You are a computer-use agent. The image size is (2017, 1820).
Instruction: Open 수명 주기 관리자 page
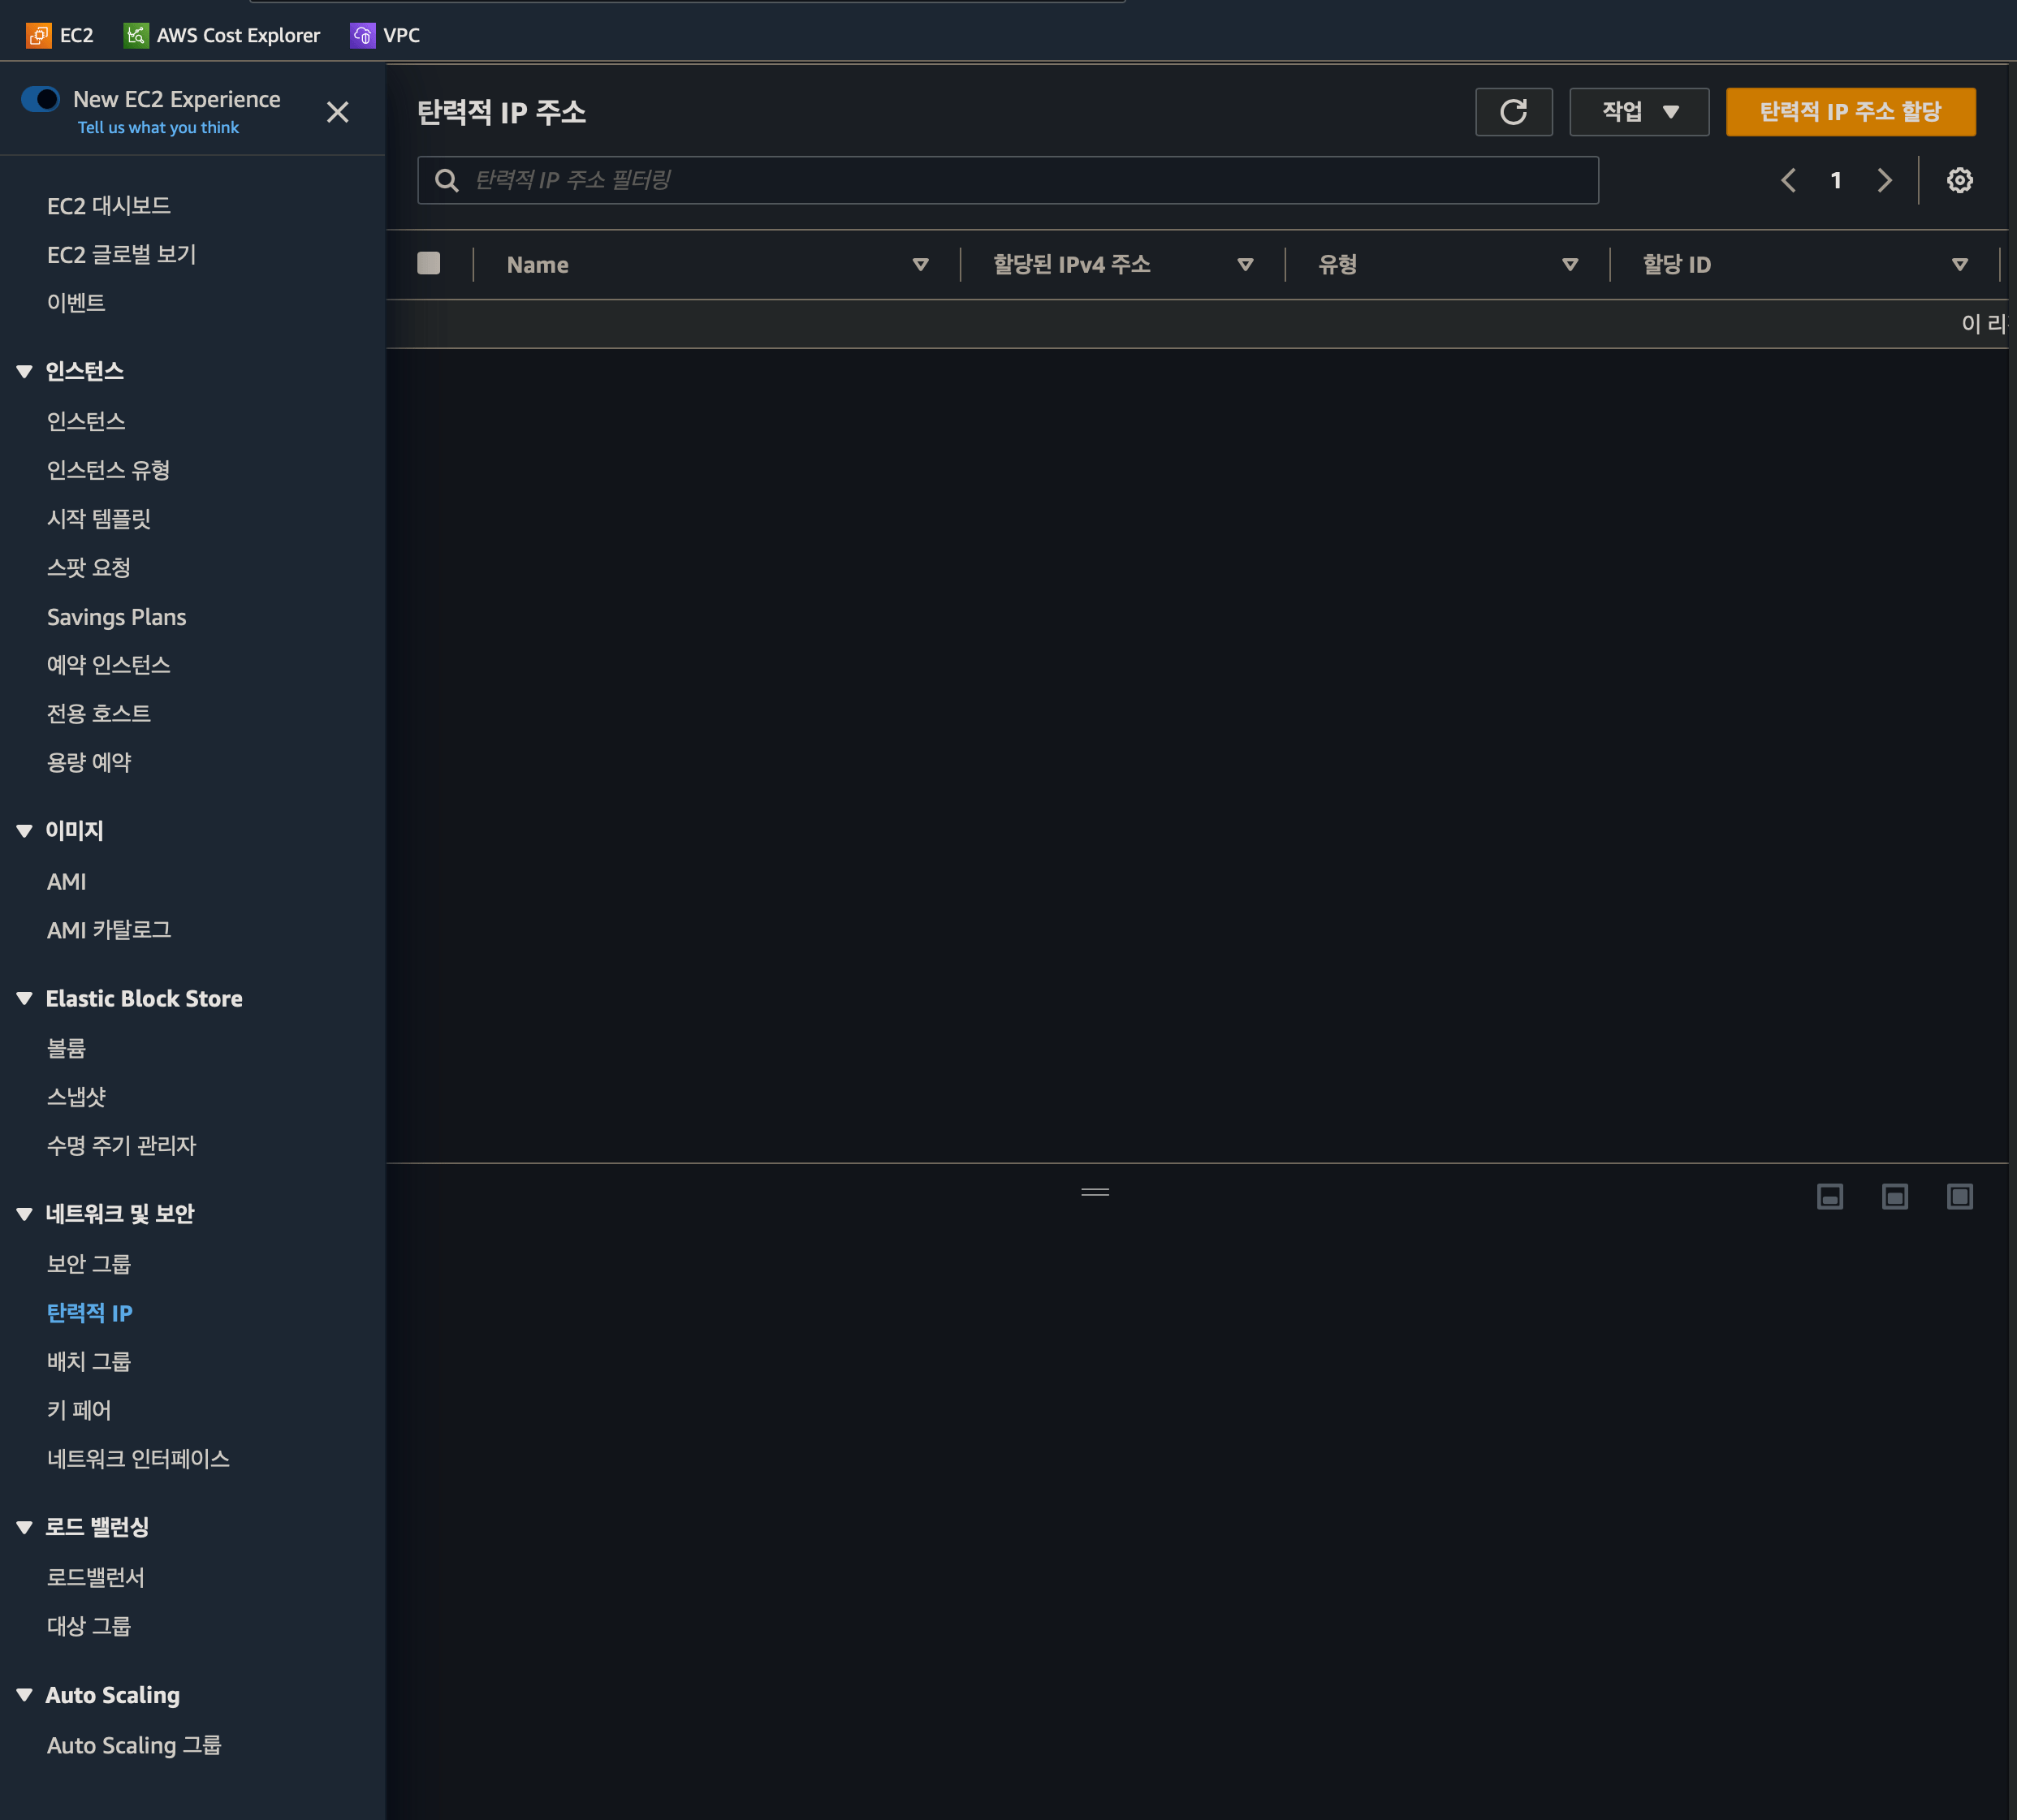(x=122, y=1146)
